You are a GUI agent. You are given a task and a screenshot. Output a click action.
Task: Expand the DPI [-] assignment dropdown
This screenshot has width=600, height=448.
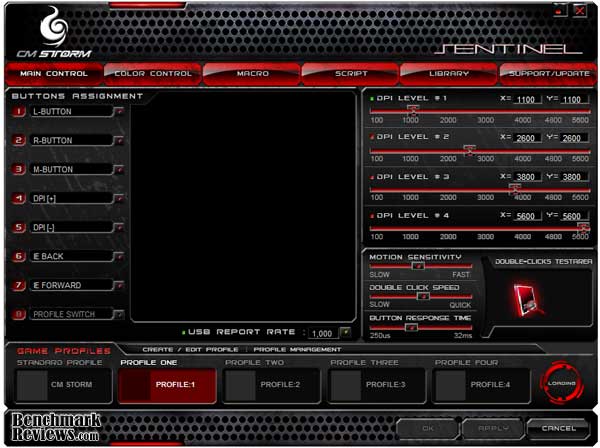(119, 228)
